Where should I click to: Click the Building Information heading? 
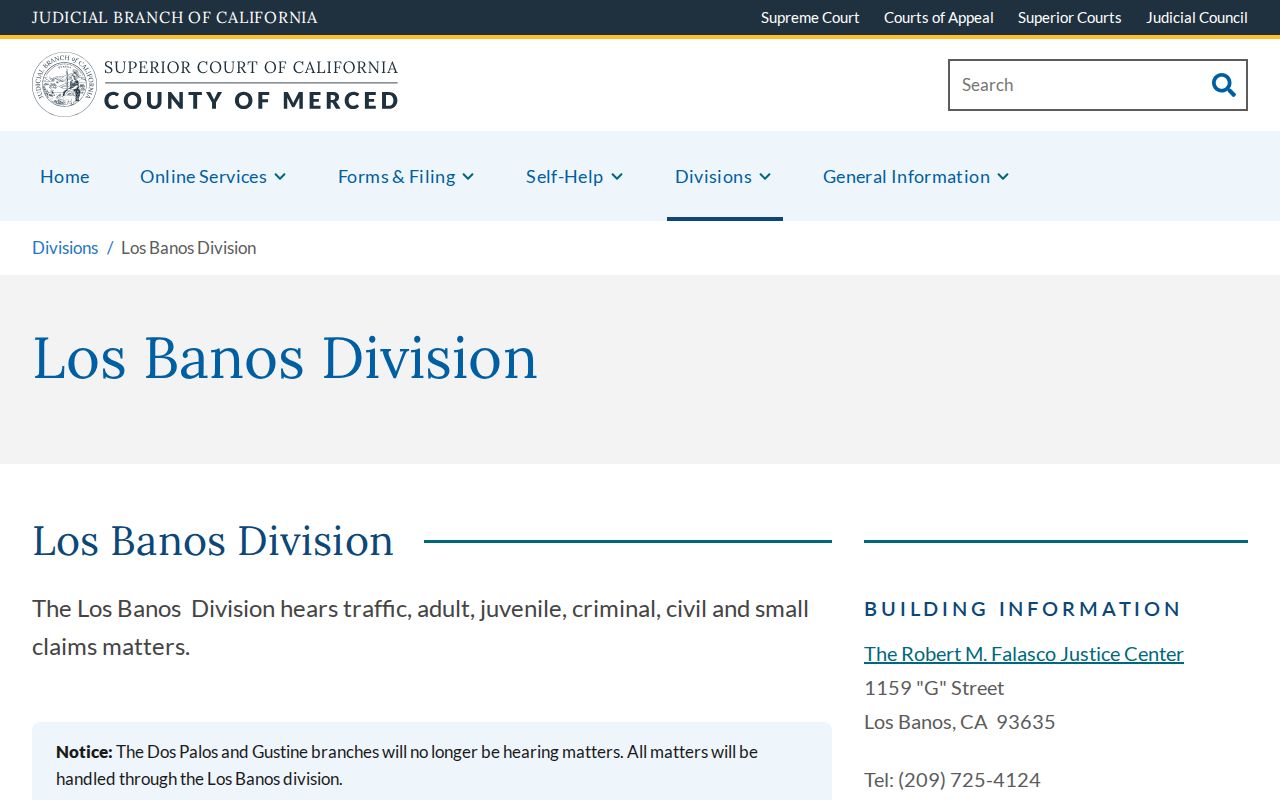1023,609
